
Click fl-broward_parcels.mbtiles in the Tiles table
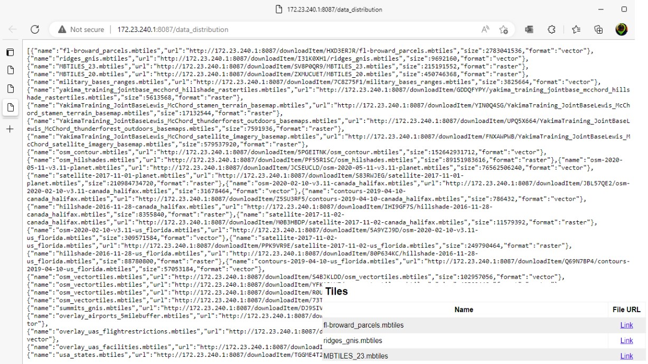[363, 325]
